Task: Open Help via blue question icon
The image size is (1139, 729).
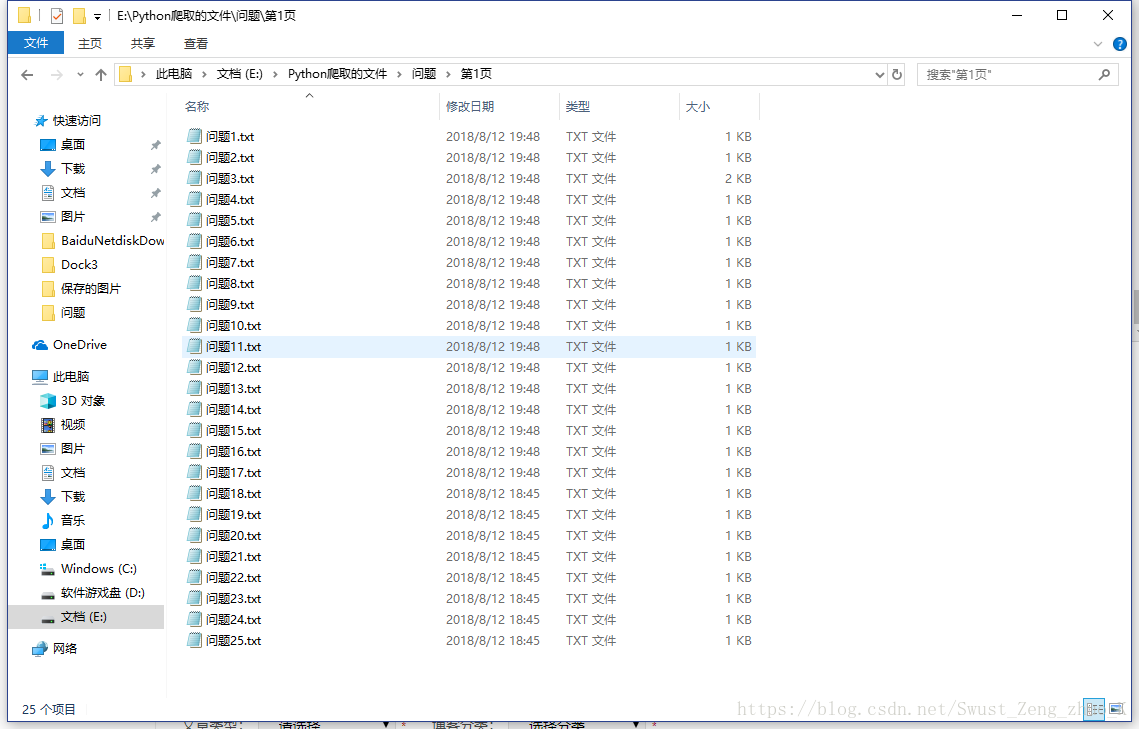Action: pos(1120,44)
